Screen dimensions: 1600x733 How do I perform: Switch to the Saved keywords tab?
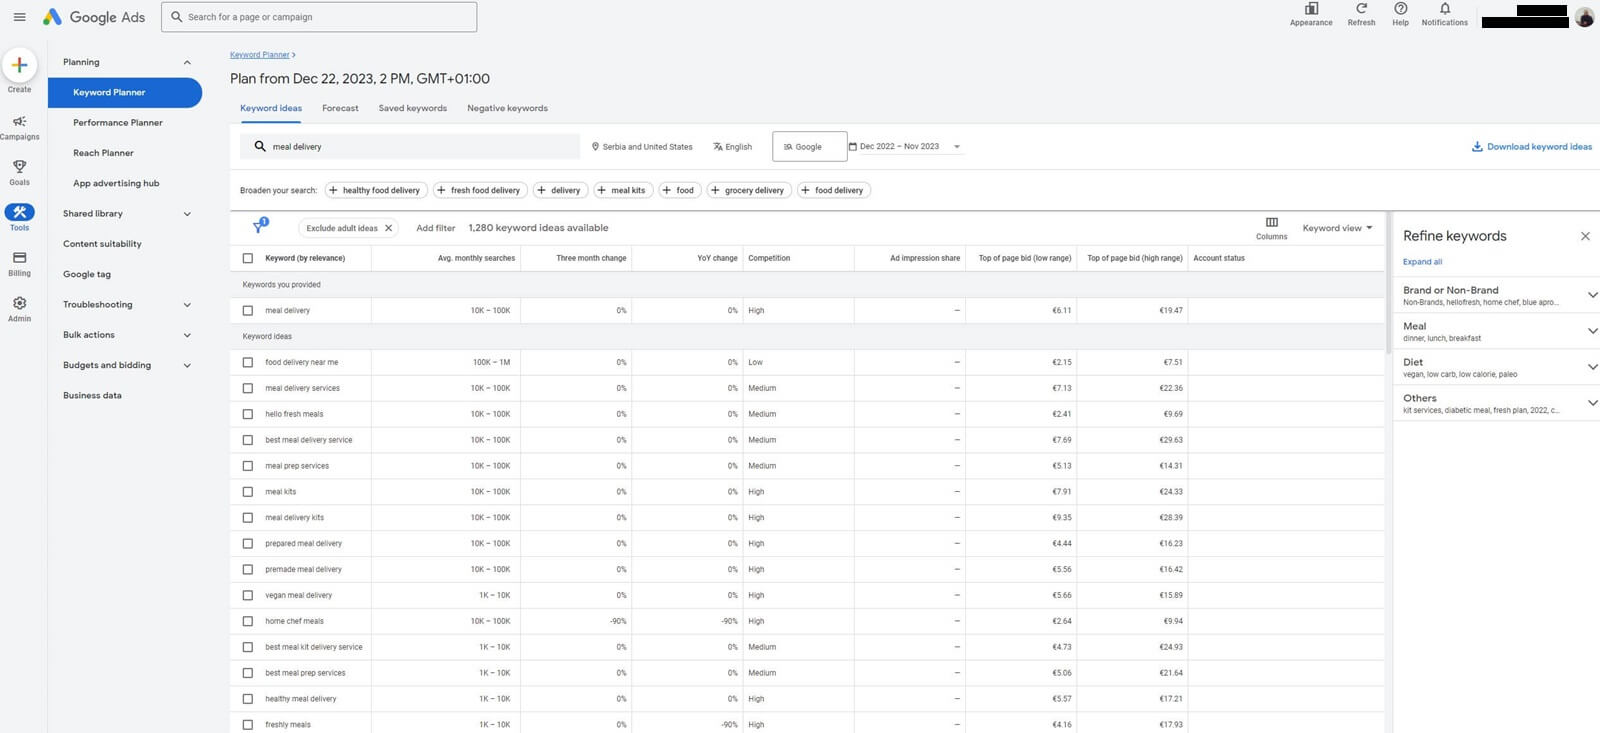(413, 108)
